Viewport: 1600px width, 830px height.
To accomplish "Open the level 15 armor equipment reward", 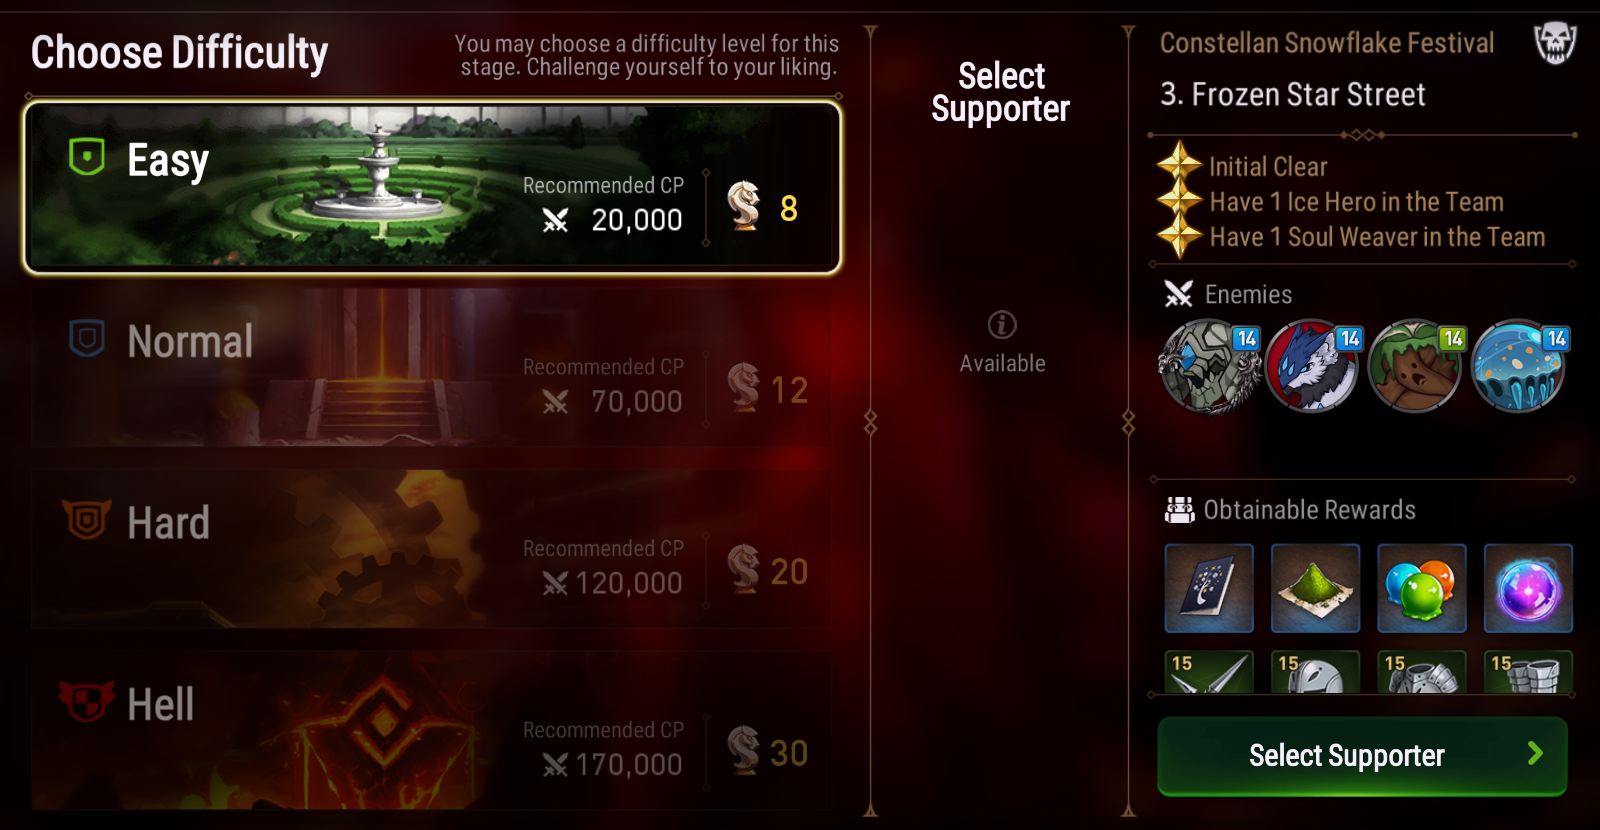I will click(1422, 672).
